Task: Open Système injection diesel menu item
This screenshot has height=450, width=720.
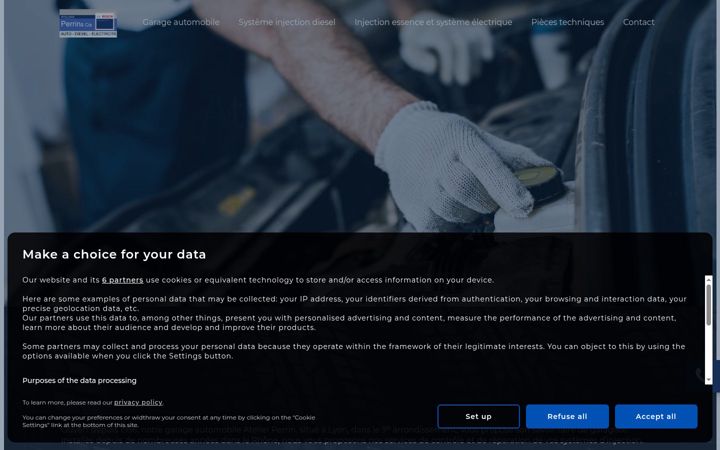Action: 287,22
